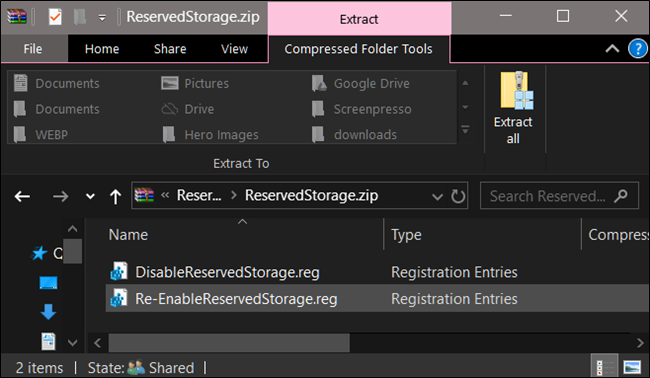Click Quick access star in navigation pane
This screenshot has width=650, height=378.
coord(39,253)
